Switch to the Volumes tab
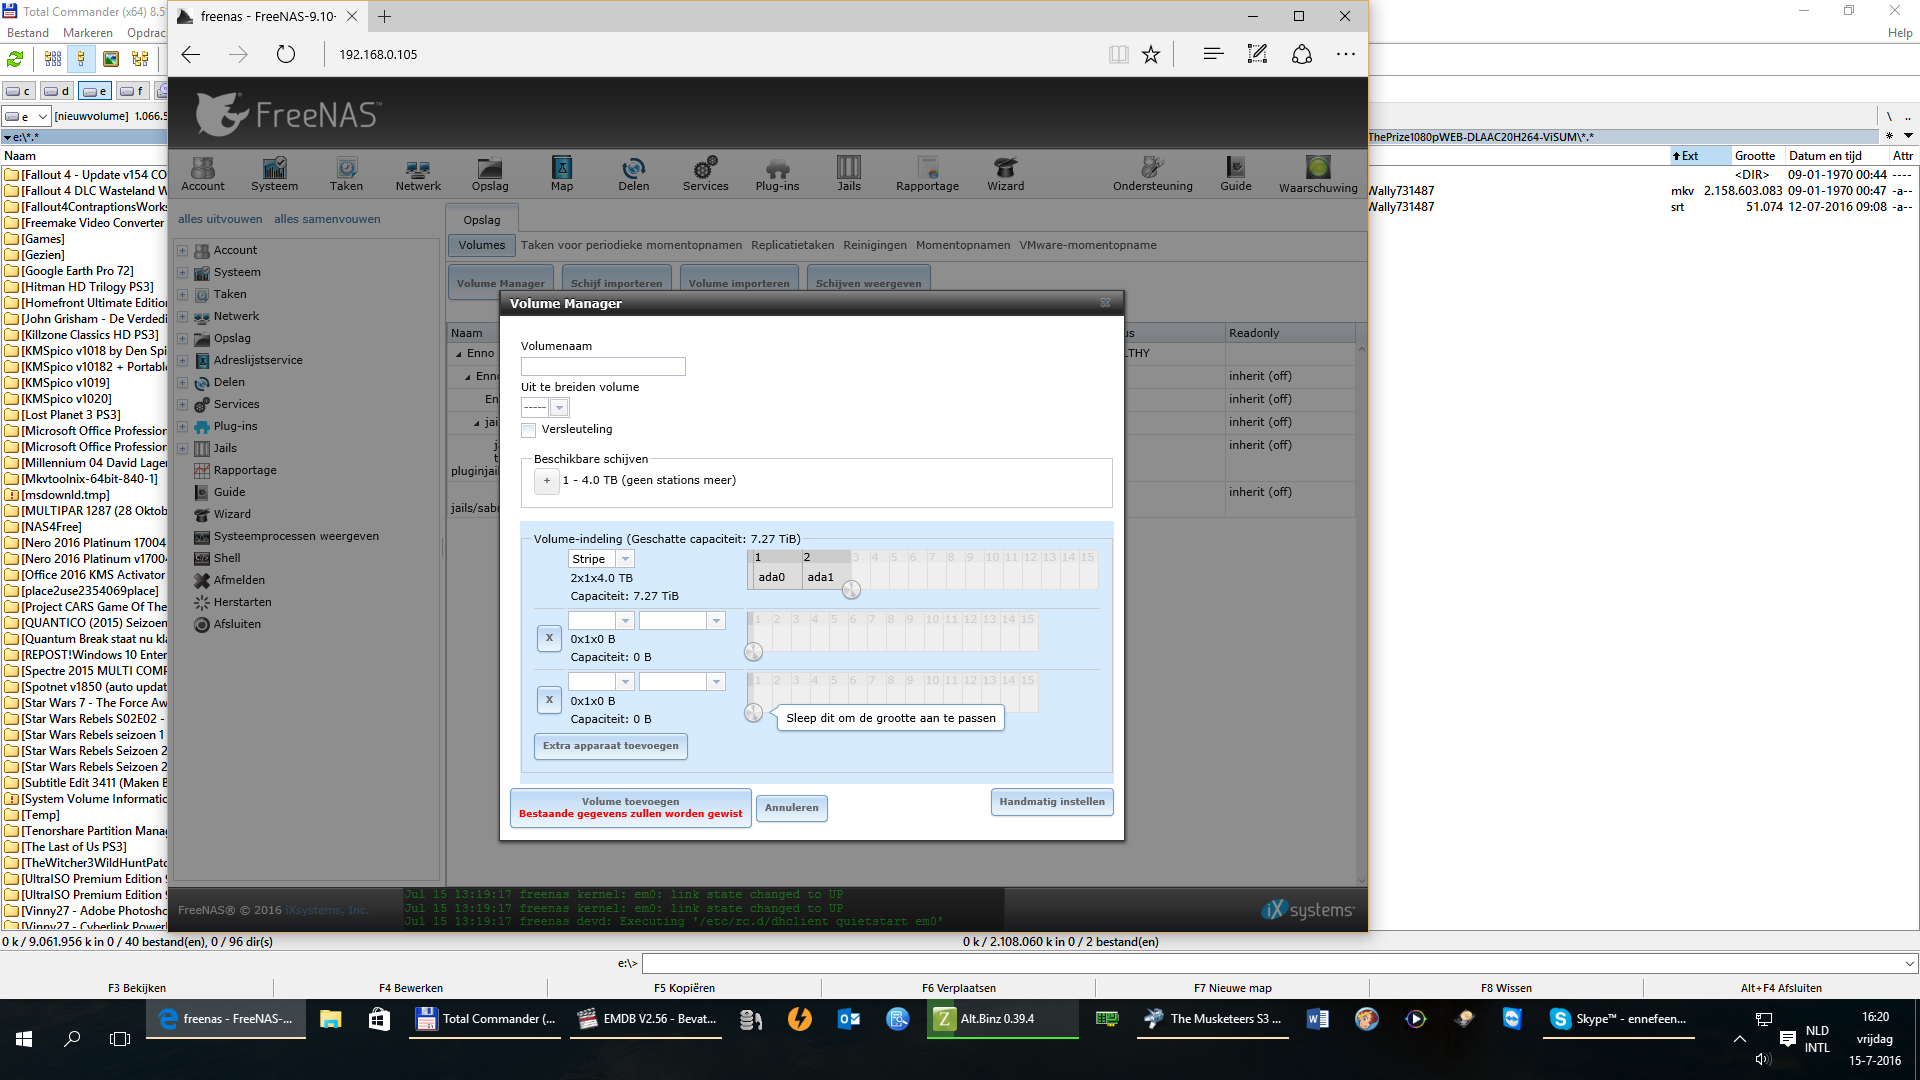Viewport: 1920px width, 1080px height. (x=482, y=245)
